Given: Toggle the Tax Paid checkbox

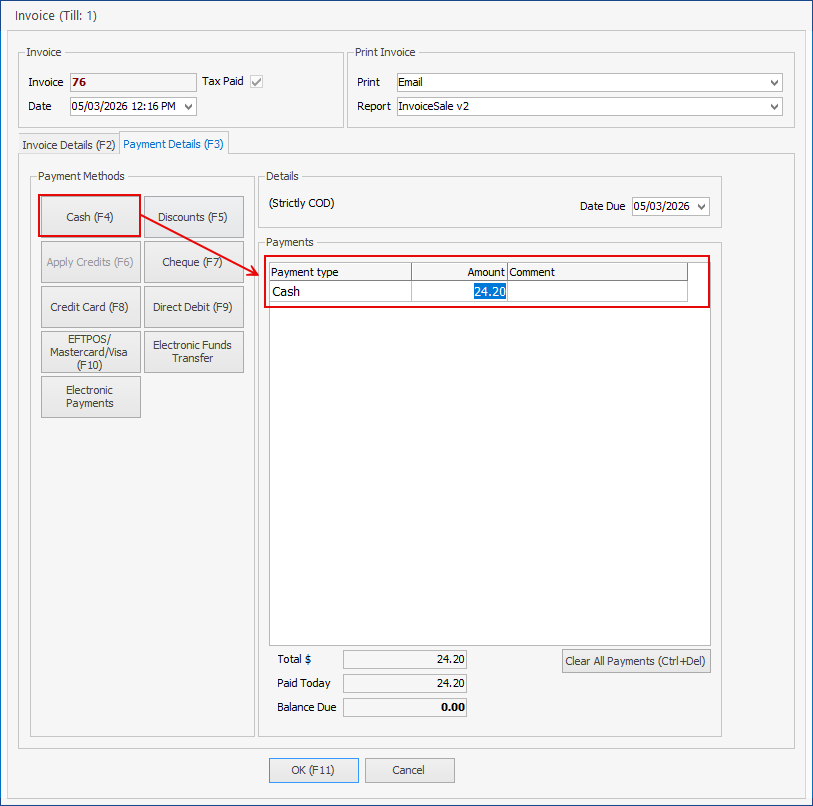Looking at the screenshot, I should [256, 81].
